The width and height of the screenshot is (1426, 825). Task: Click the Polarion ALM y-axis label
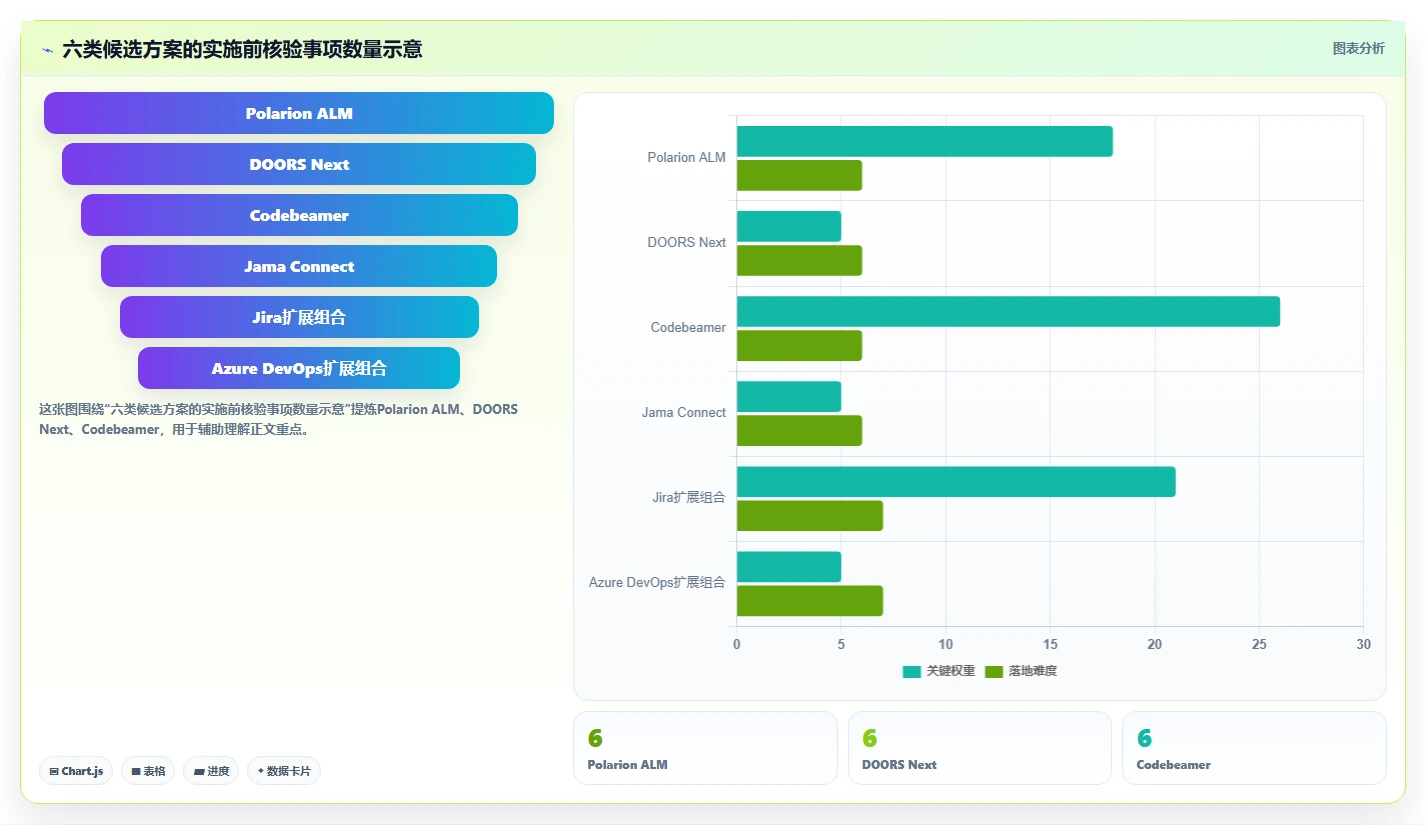[686, 157]
